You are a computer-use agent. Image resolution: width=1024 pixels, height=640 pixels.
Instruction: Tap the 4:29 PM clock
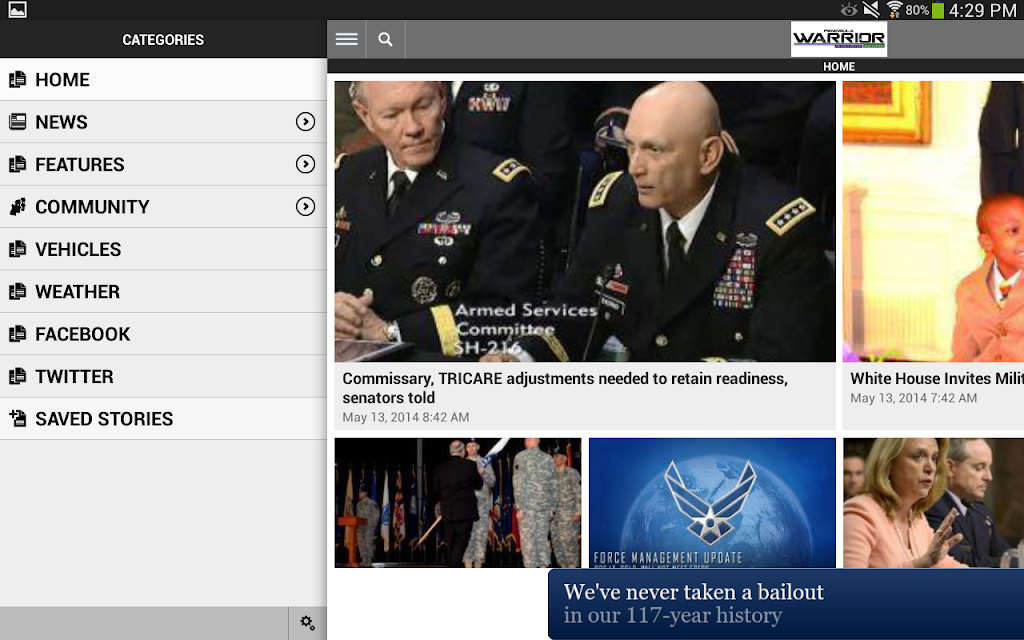[982, 10]
